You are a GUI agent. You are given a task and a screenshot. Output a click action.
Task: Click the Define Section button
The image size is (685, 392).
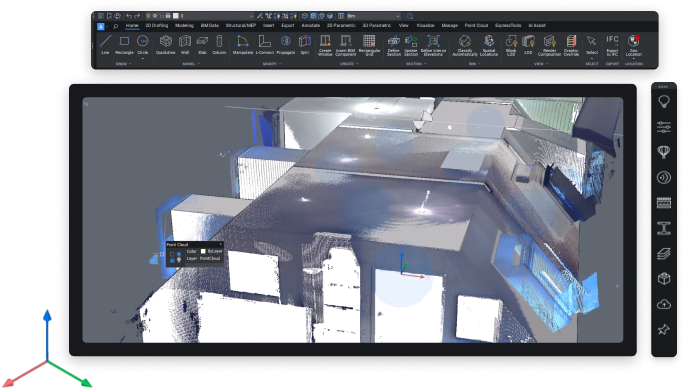(x=394, y=45)
